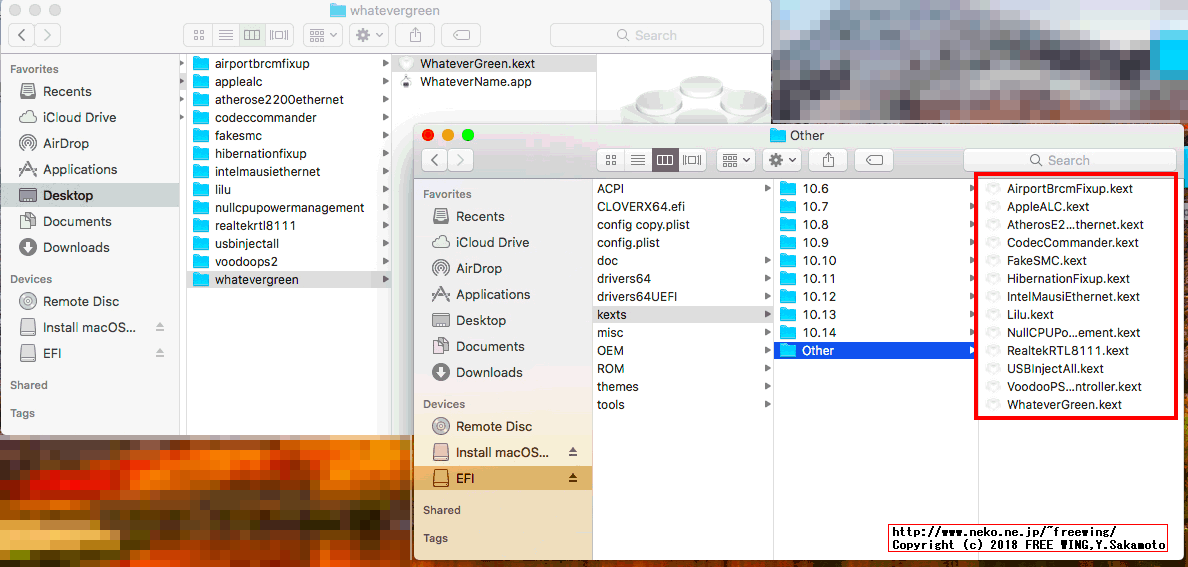
Task: Go back in Other window
Action: tap(435, 160)
